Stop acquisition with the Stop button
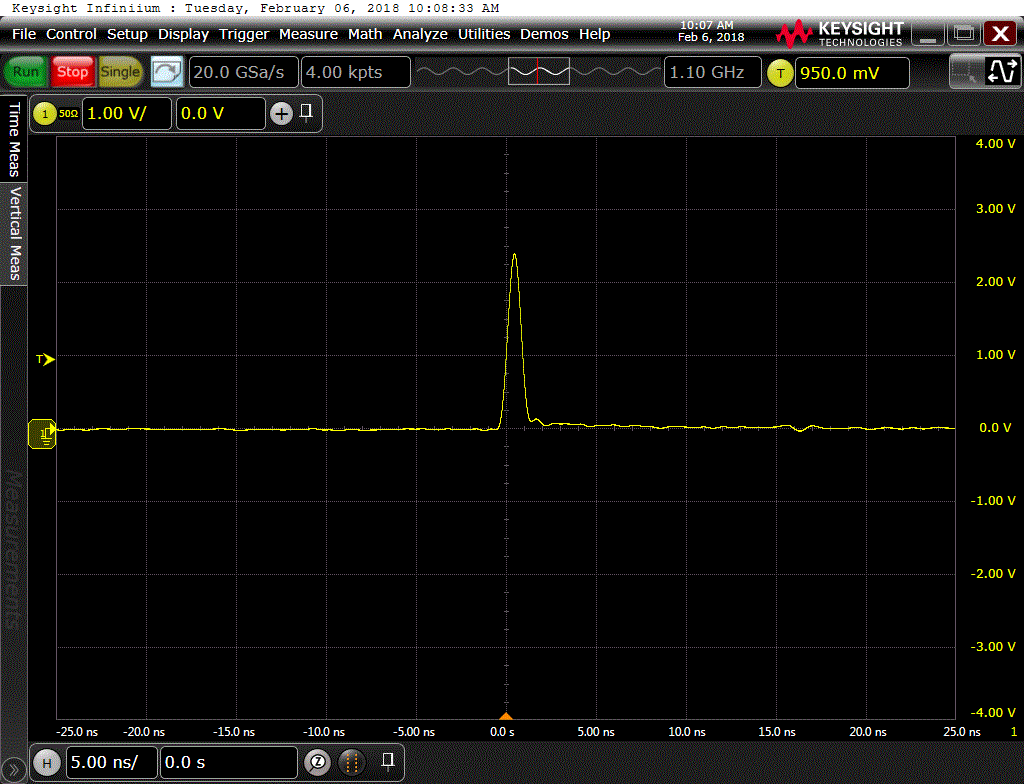Image resolution: width=1024 pixels, height=784 pixels. (72, 72)
